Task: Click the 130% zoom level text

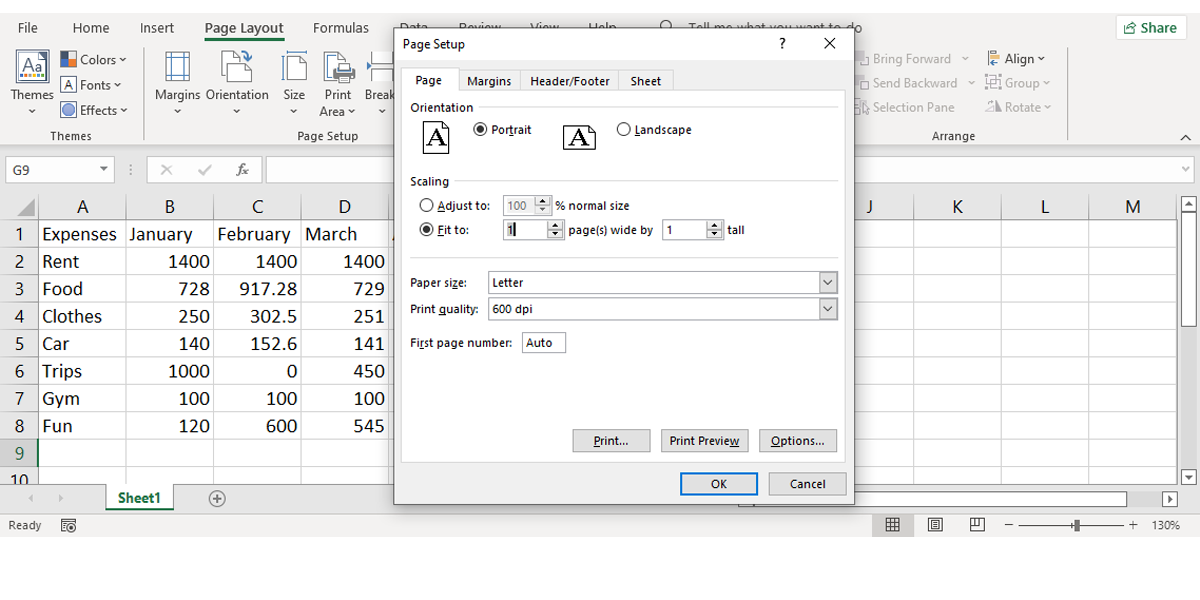Action: tap(1166, 525)
